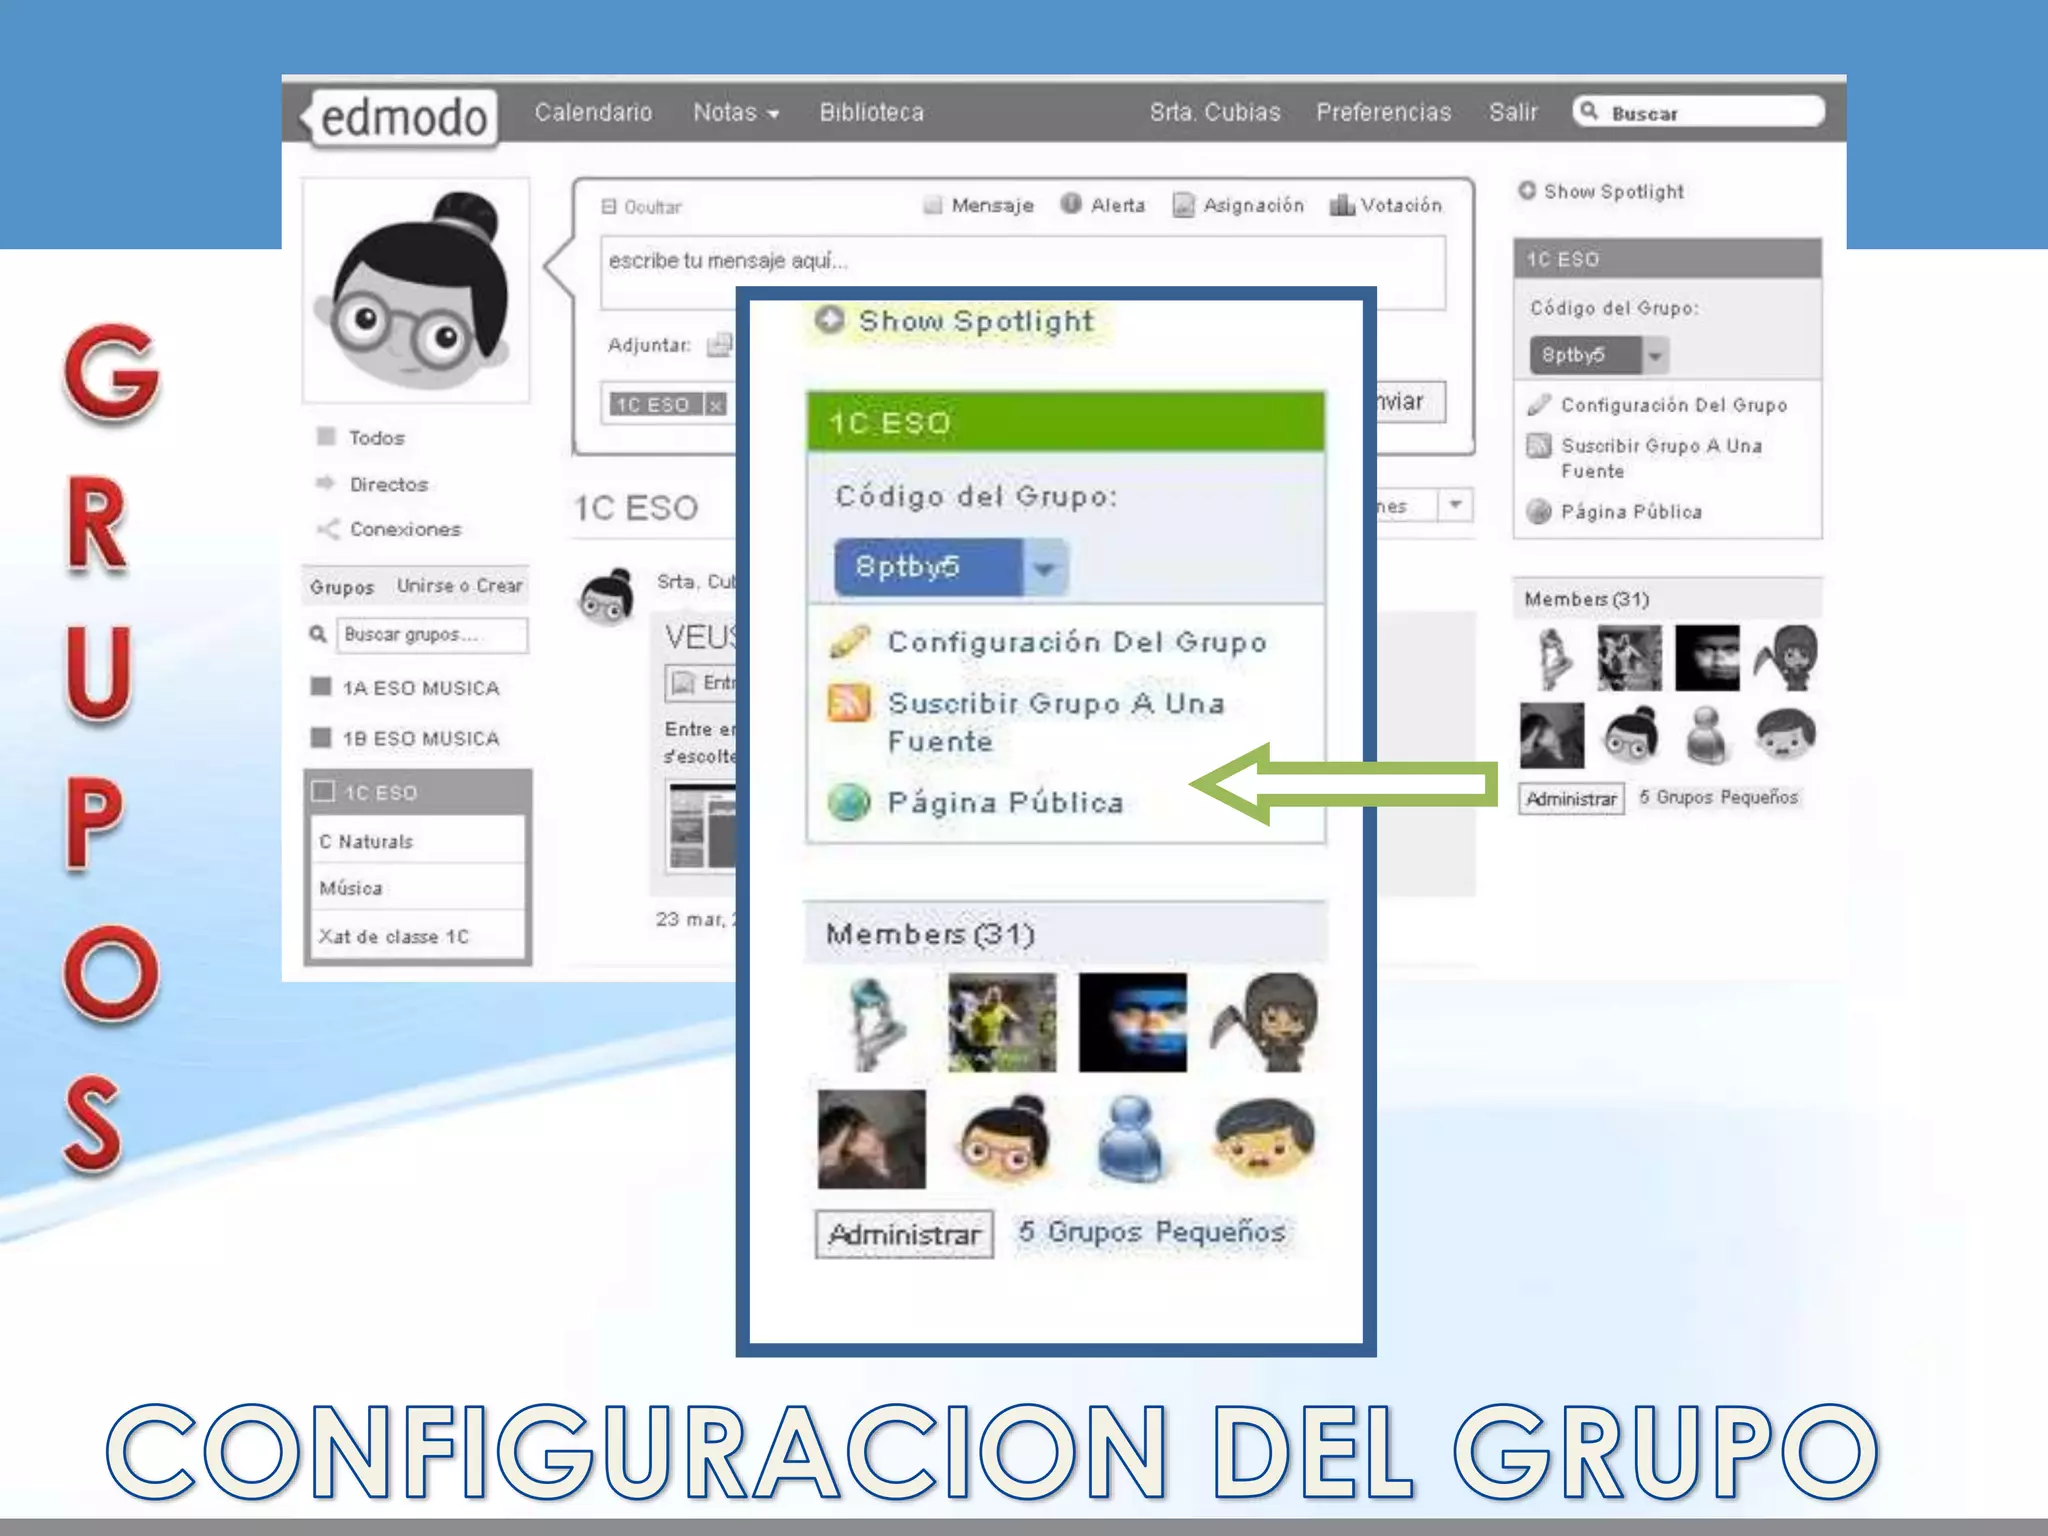
Task: Open the Biblioteca menu item
Action: click(x=871, y=113)
